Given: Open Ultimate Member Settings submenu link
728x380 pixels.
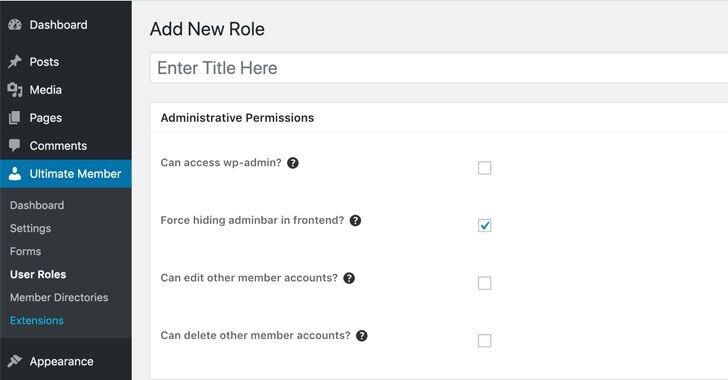Looking at the screenshot, I should point(31,229).
